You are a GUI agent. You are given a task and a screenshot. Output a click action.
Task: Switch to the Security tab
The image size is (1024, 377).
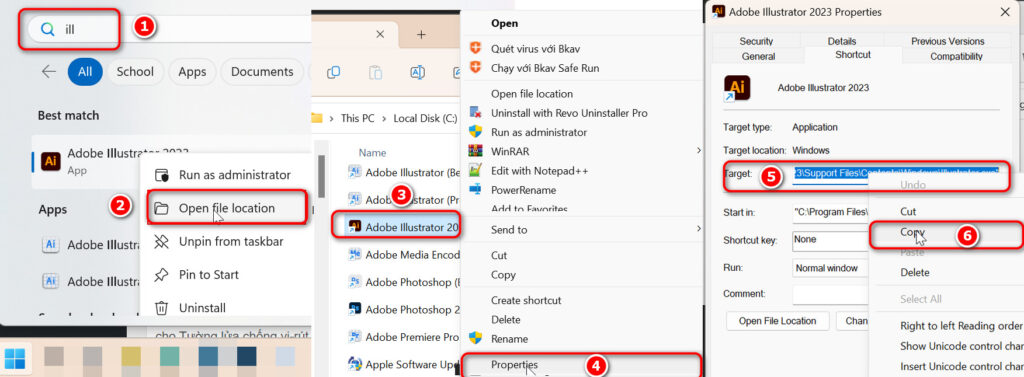tap(756, 41)
